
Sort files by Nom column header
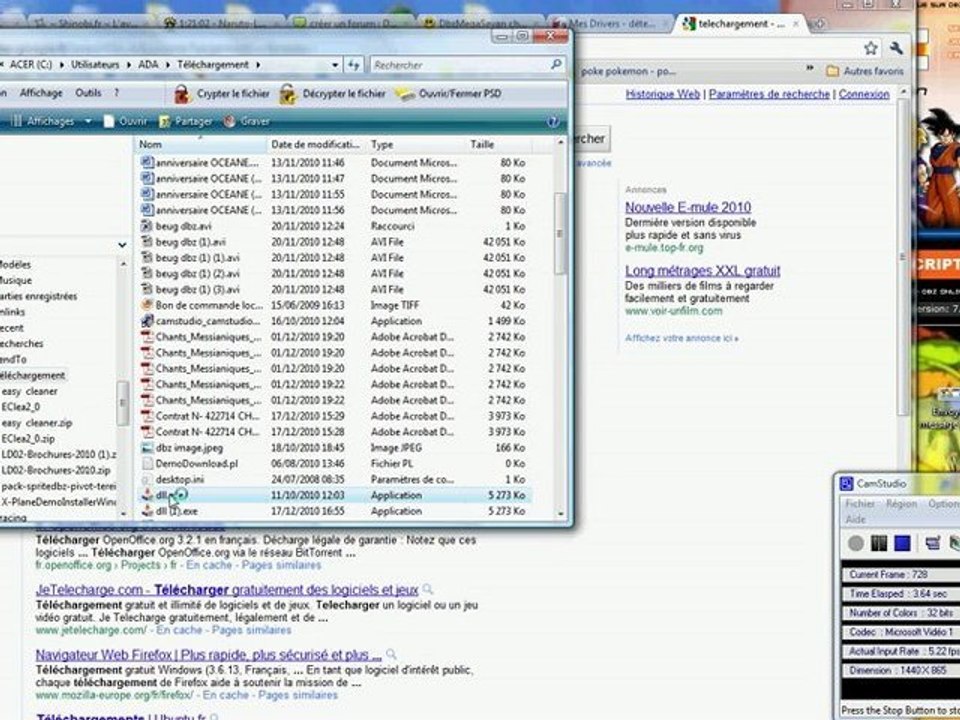click(200, 144)
